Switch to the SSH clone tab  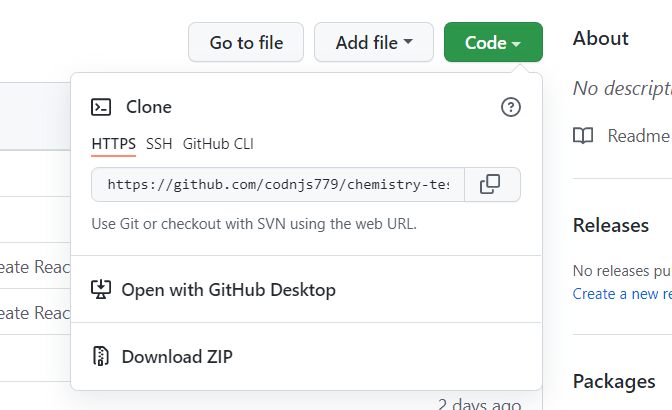pyautogui.click(x=159, y=144)
